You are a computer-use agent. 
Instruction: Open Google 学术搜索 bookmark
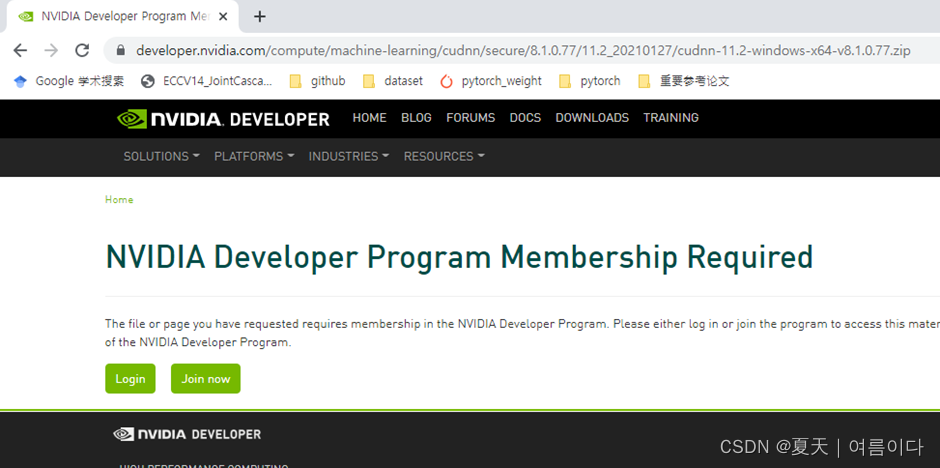[69, 81]
